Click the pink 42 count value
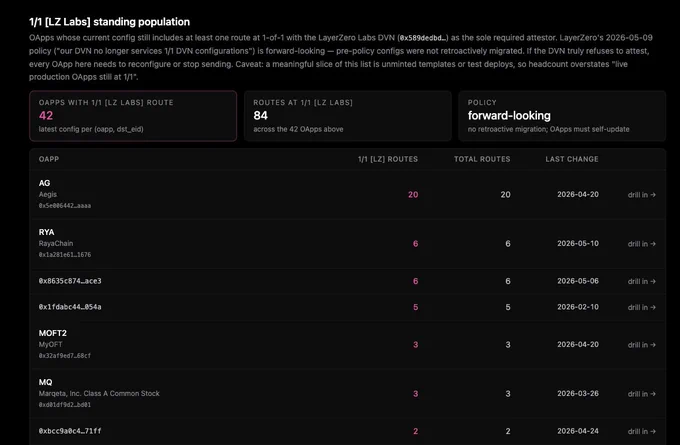 tap(46, 115)
